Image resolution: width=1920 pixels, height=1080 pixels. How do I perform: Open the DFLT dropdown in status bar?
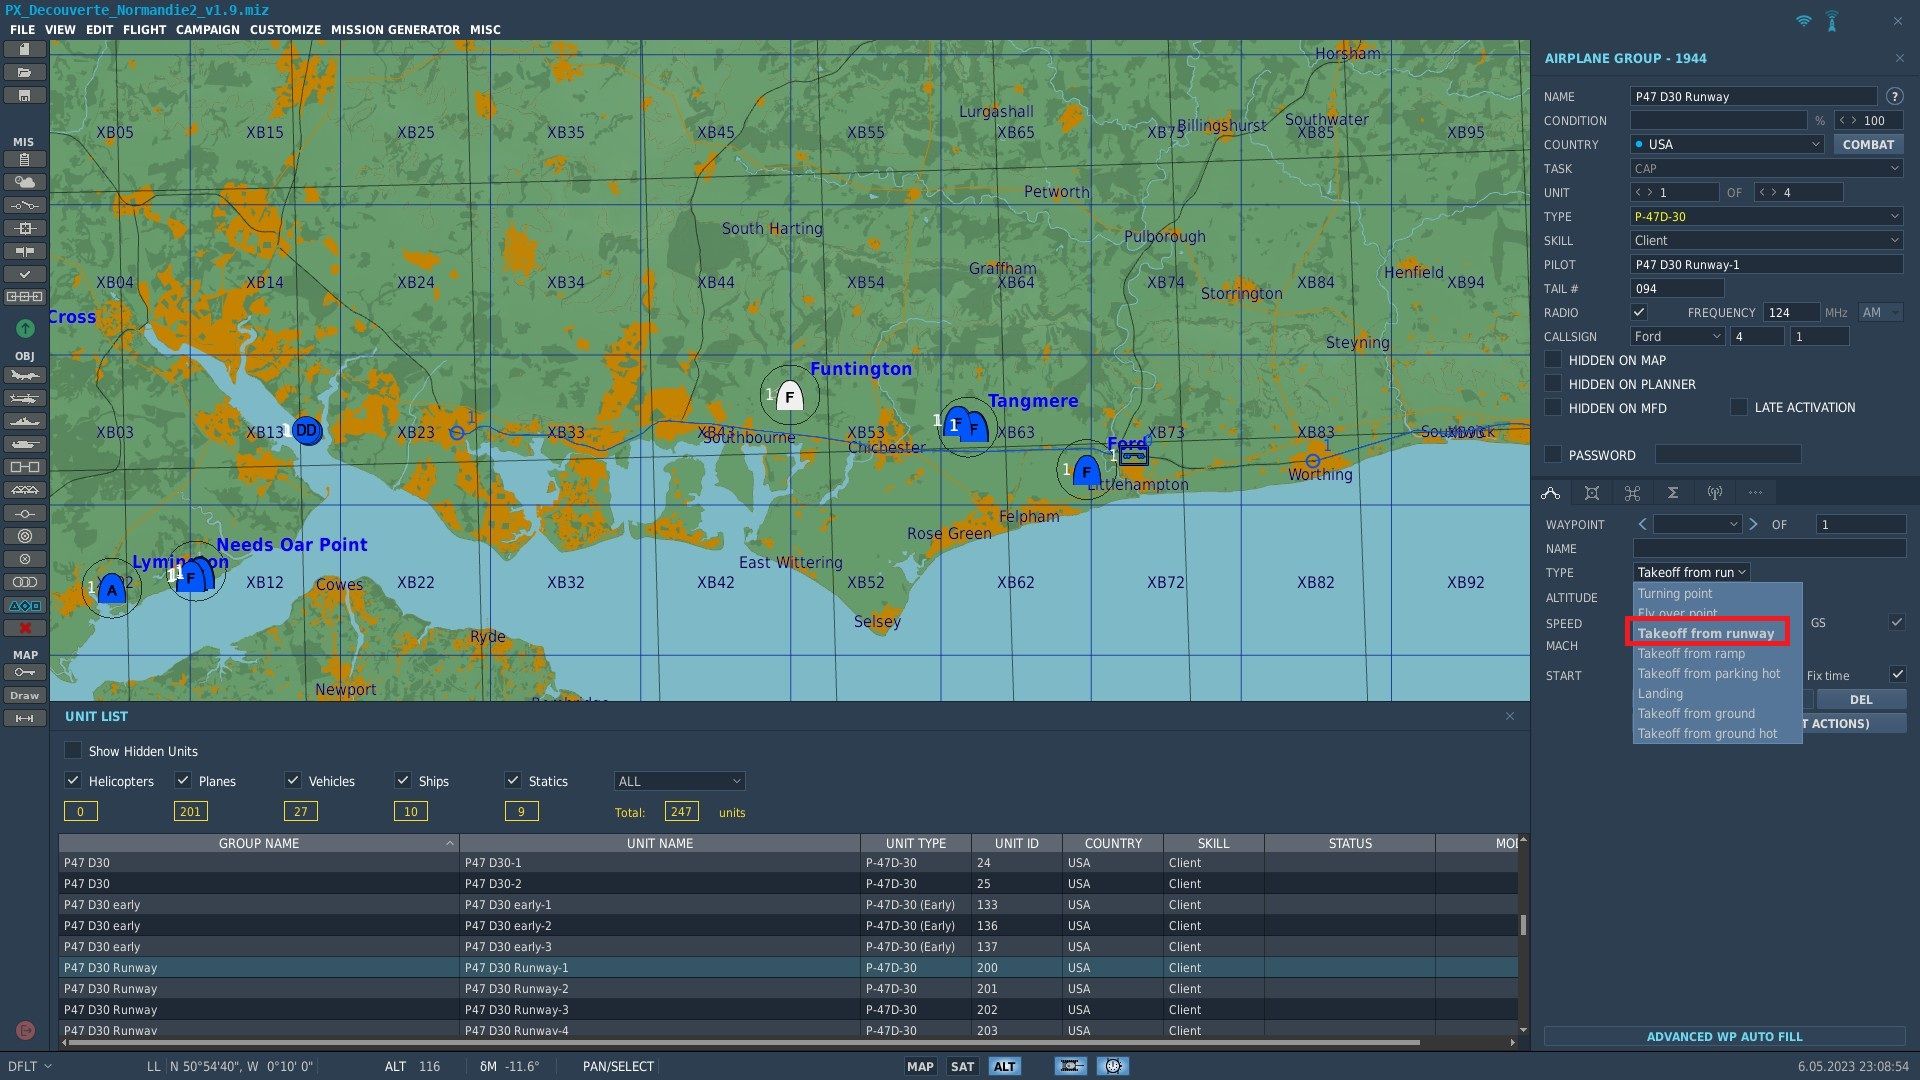[x=30, y=1066]
